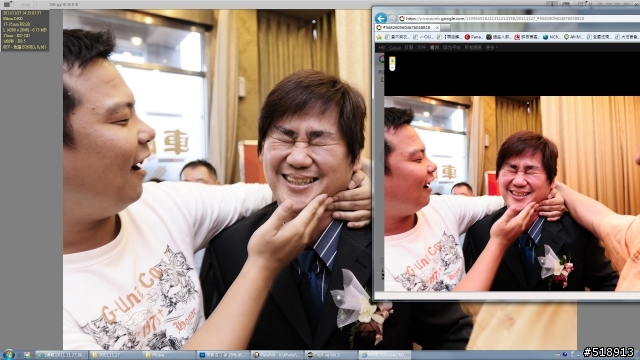Viewport: 640px width, 360px height.
Task: Click the +你 item in Google bar
Action: point(381,48)
